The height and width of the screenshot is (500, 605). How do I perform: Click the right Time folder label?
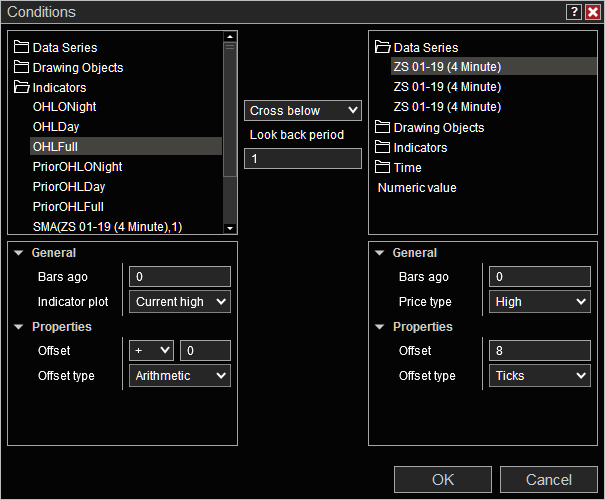coord(407,167)
